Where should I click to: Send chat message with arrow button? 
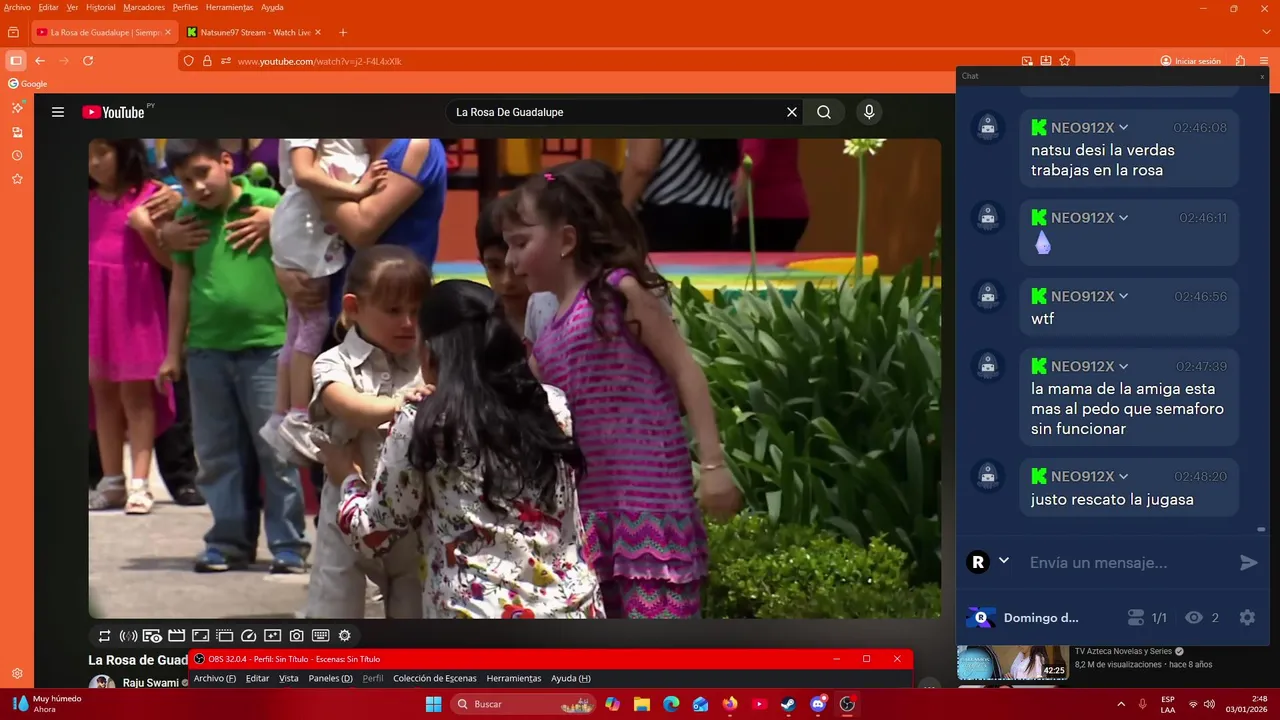point(1248,563)
